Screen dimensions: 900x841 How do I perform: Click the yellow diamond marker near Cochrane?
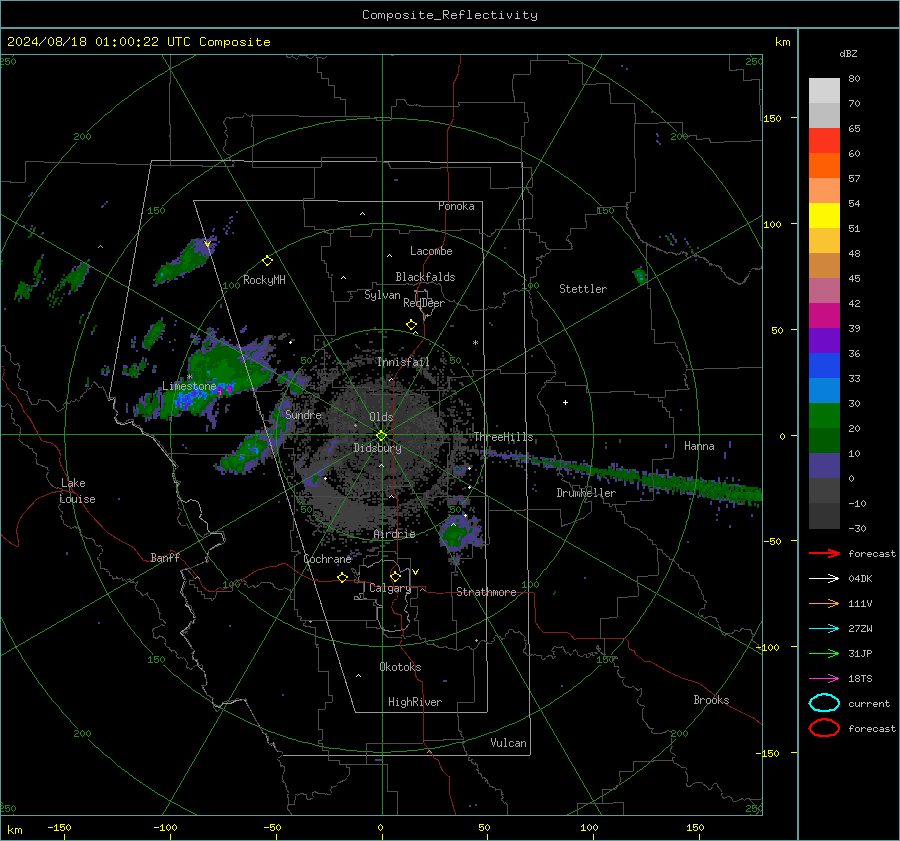(x=342, y=577)
